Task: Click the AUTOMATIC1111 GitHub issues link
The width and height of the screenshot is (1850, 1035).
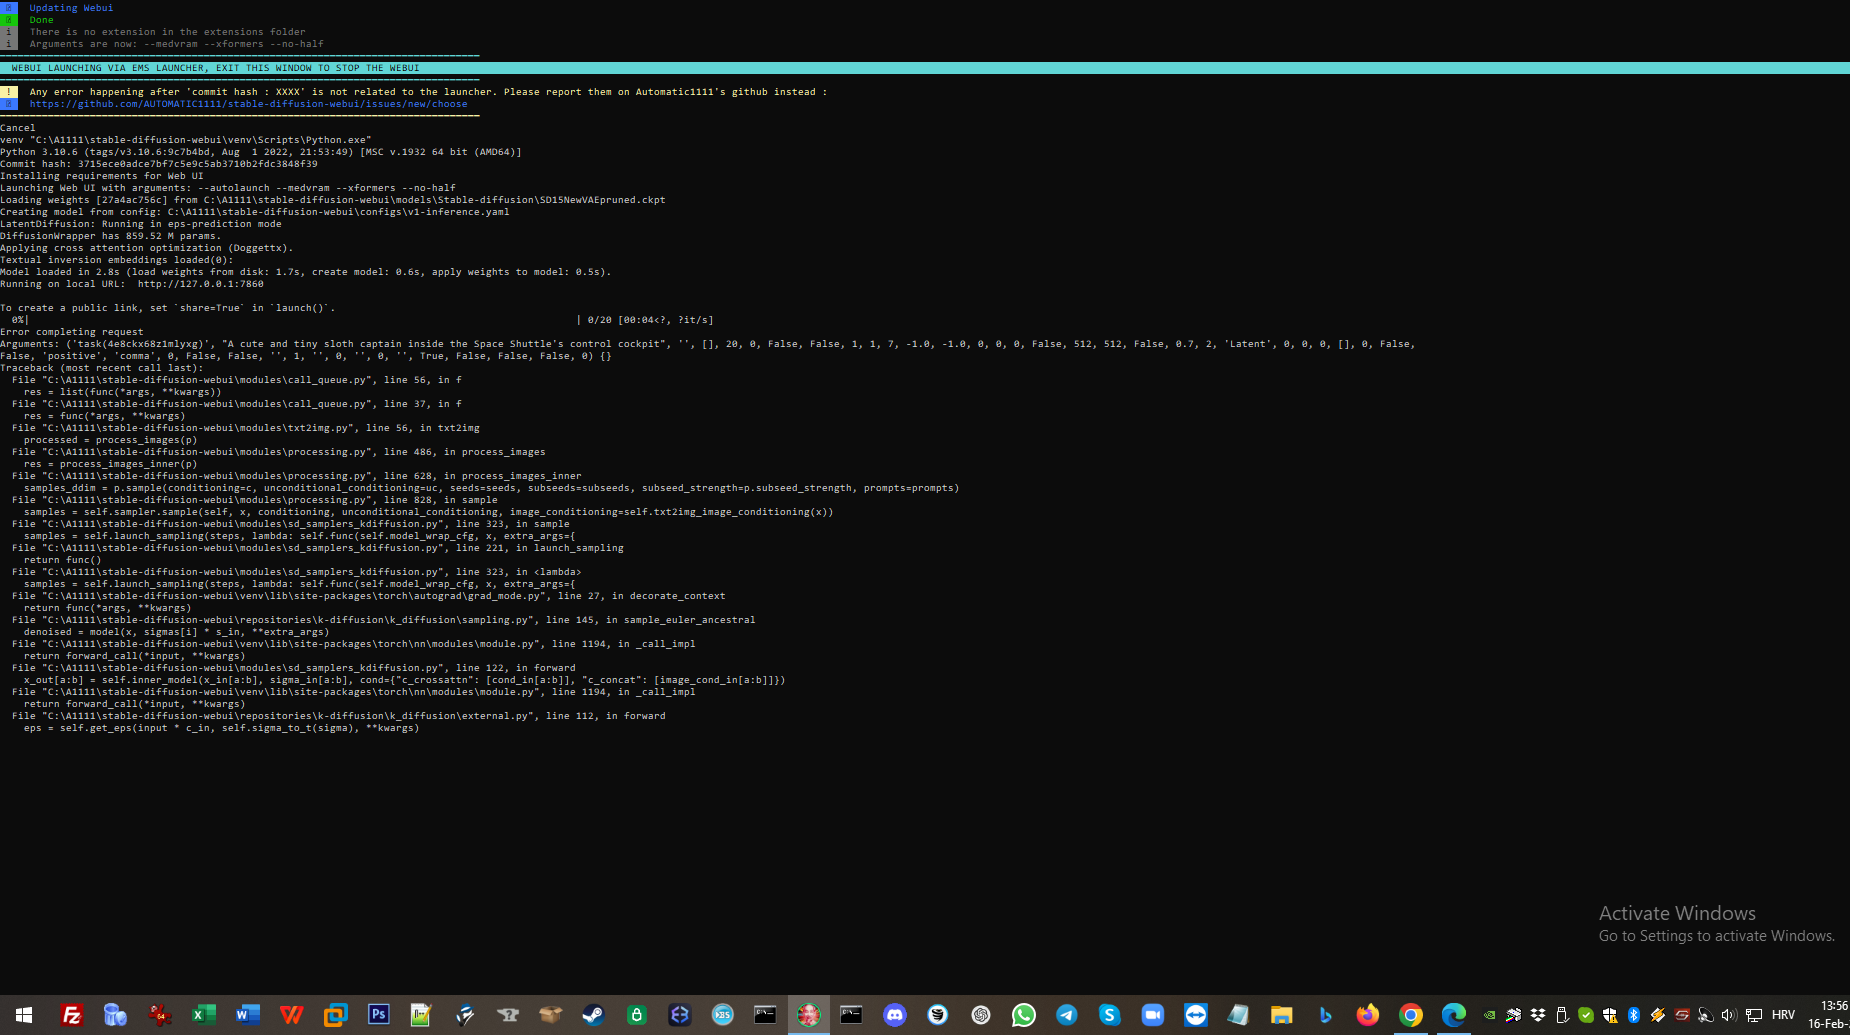Action: (248, 104)
